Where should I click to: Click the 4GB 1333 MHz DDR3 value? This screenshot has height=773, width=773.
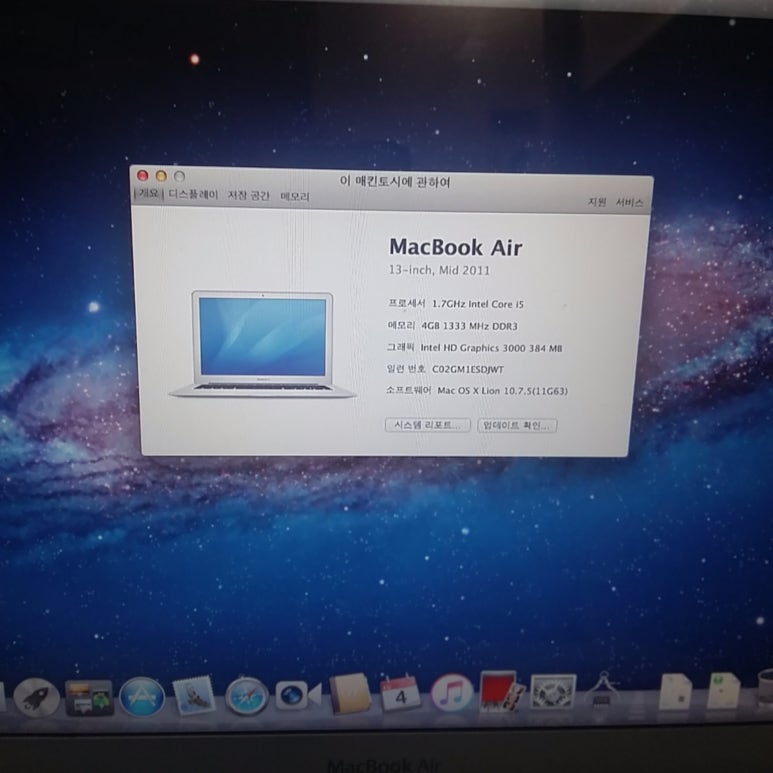[x=469, y=326]
